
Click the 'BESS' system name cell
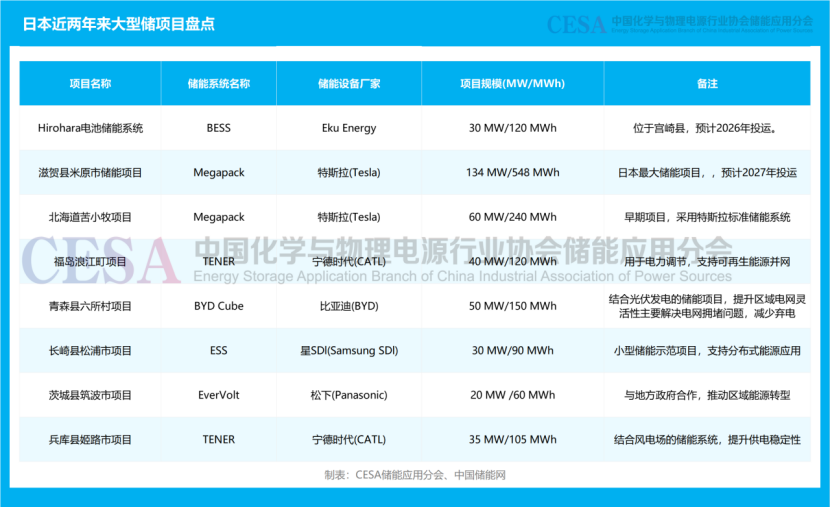[218, 128]
